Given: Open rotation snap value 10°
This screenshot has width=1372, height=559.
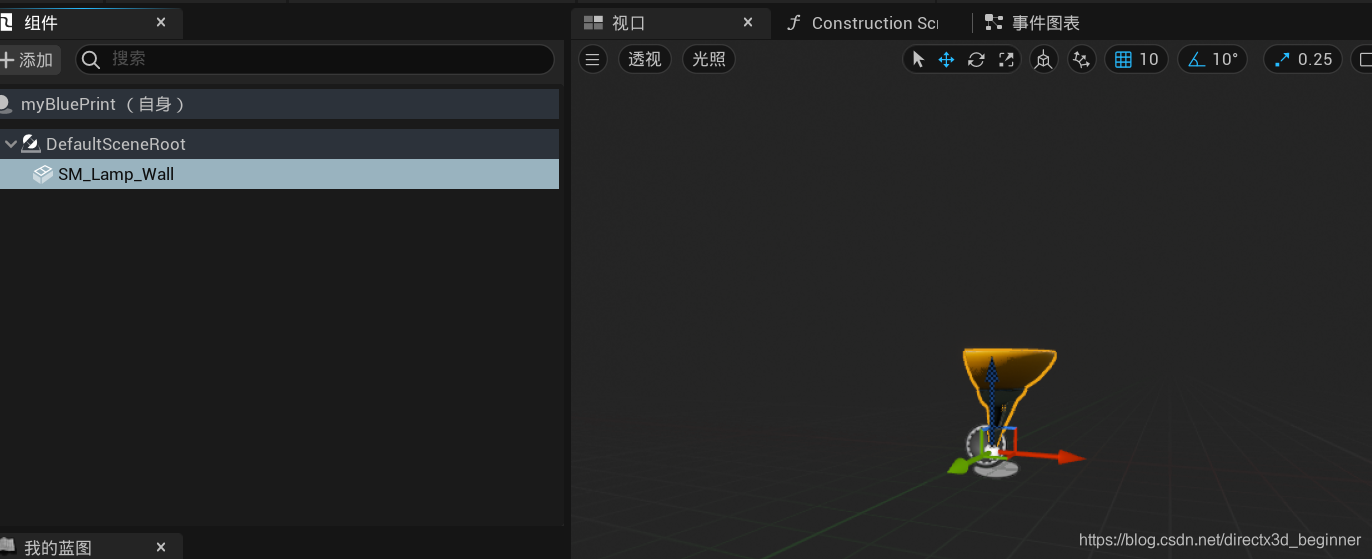Looking at the screenshot, I should [x=1225, y=60].
